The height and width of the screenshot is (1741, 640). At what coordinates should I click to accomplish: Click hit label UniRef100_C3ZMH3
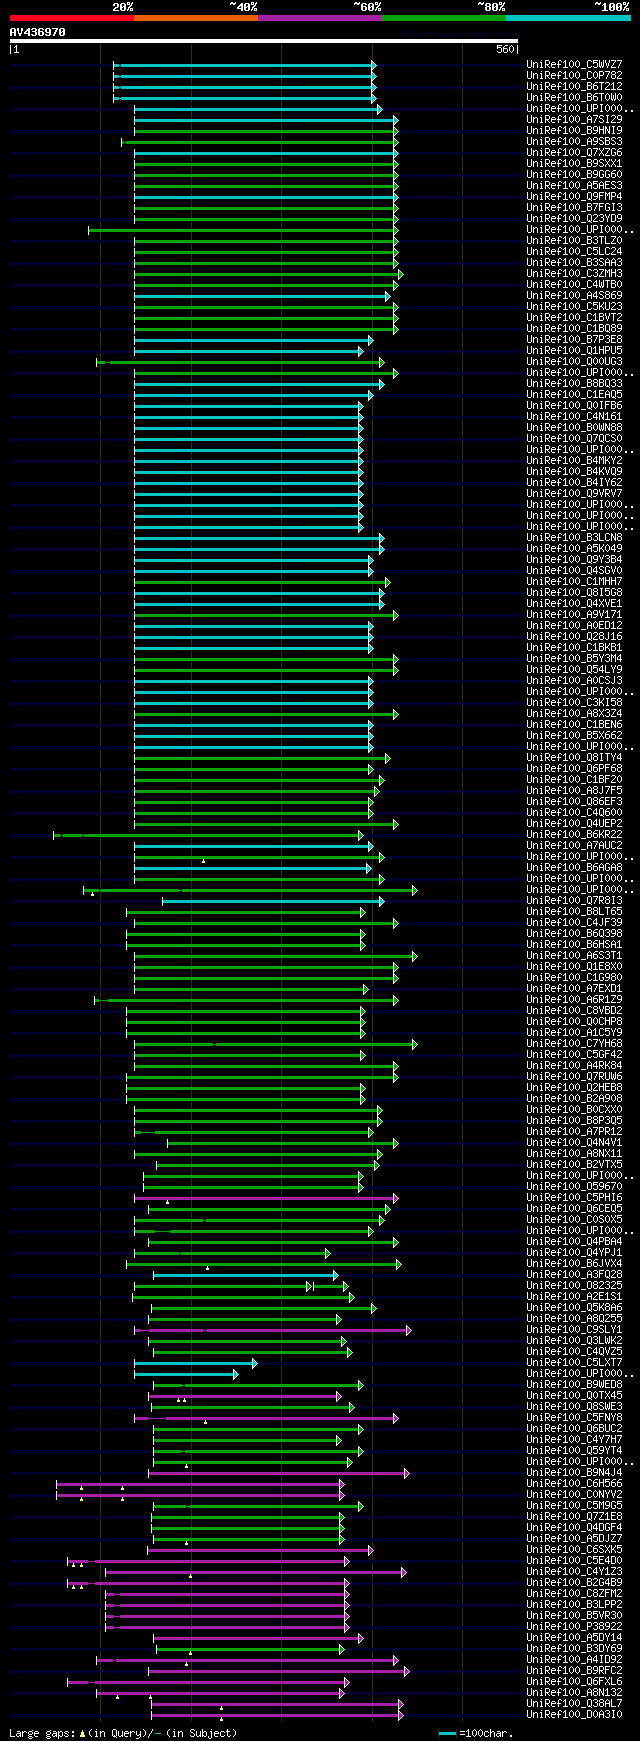coord(574,273)
